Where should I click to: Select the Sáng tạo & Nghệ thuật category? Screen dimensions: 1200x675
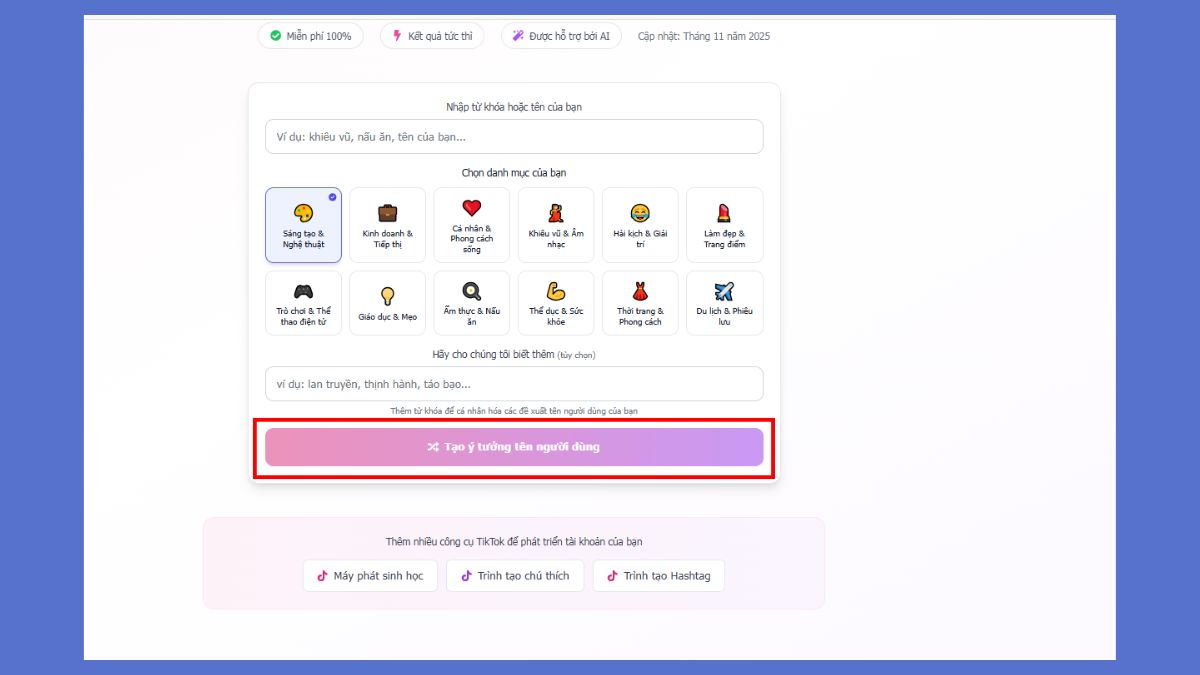click(x=303, y=225)
